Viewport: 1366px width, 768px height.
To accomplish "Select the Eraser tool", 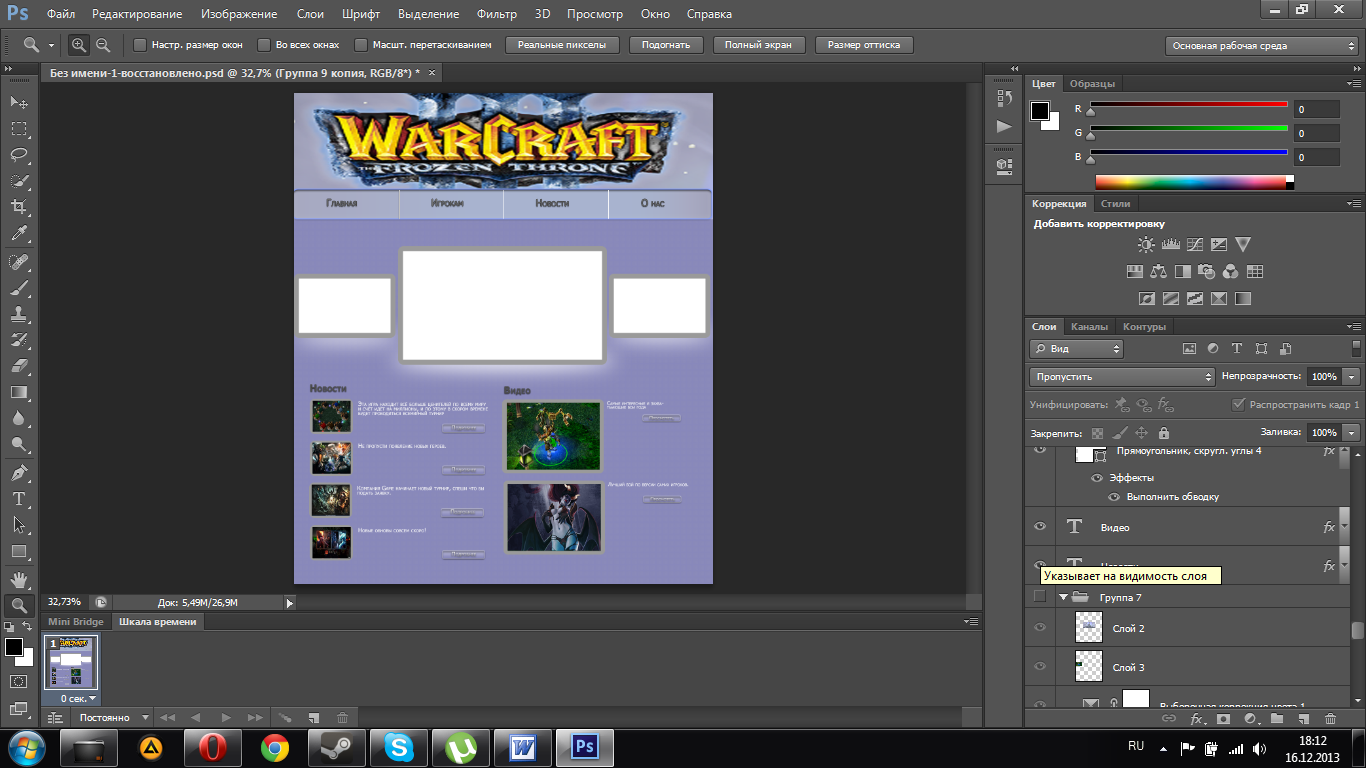I will [18, 366].
